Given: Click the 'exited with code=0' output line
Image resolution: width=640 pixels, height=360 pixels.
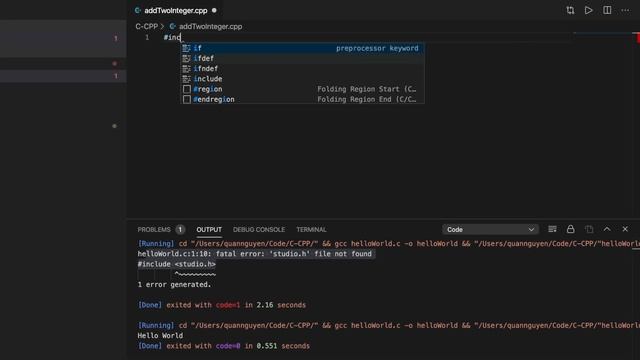Looking at the screenshot, I should click(224, 346).
